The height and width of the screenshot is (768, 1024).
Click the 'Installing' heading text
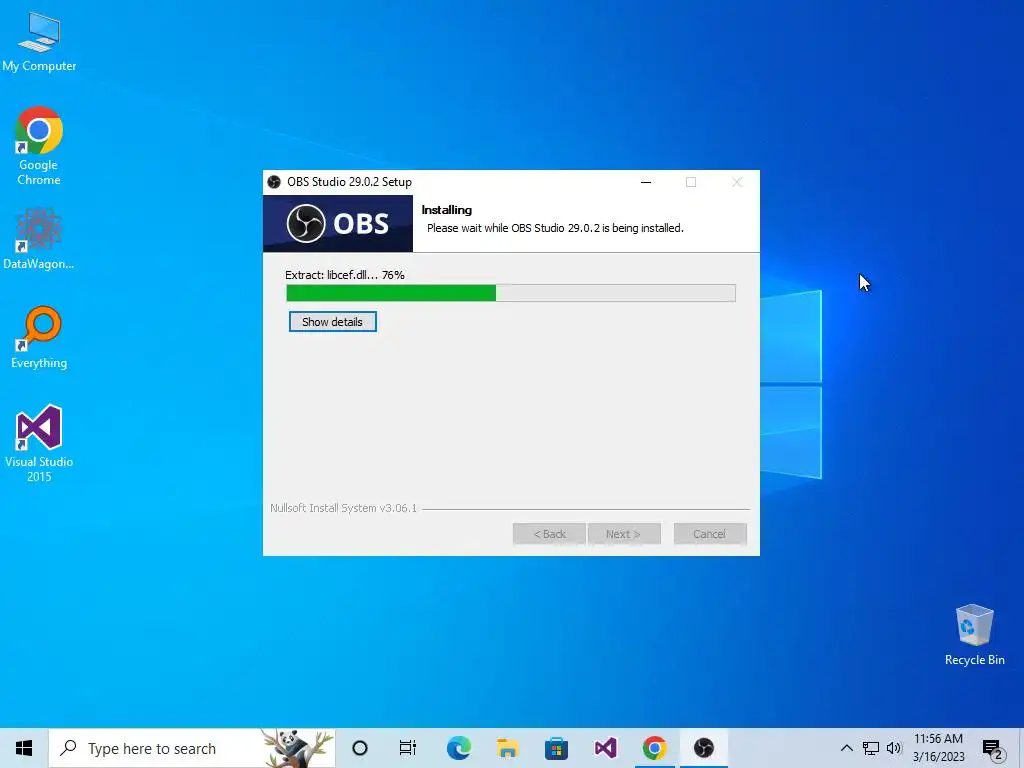point(447,210)
